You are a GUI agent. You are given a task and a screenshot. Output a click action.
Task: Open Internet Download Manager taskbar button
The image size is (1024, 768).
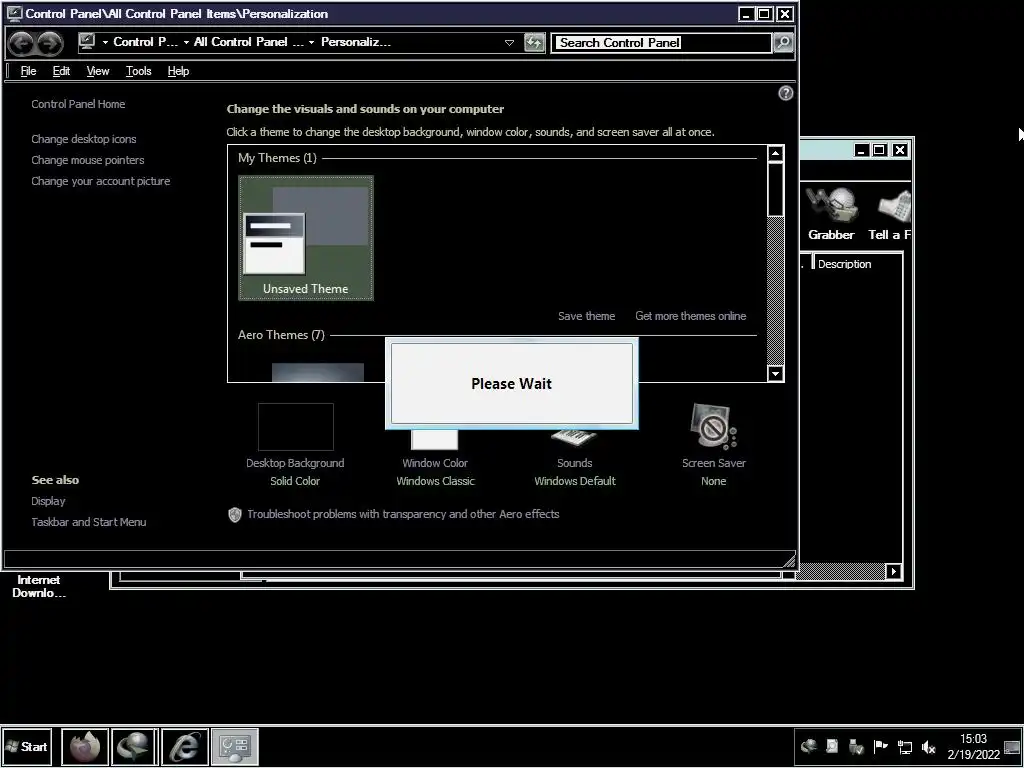coord(135,746)
